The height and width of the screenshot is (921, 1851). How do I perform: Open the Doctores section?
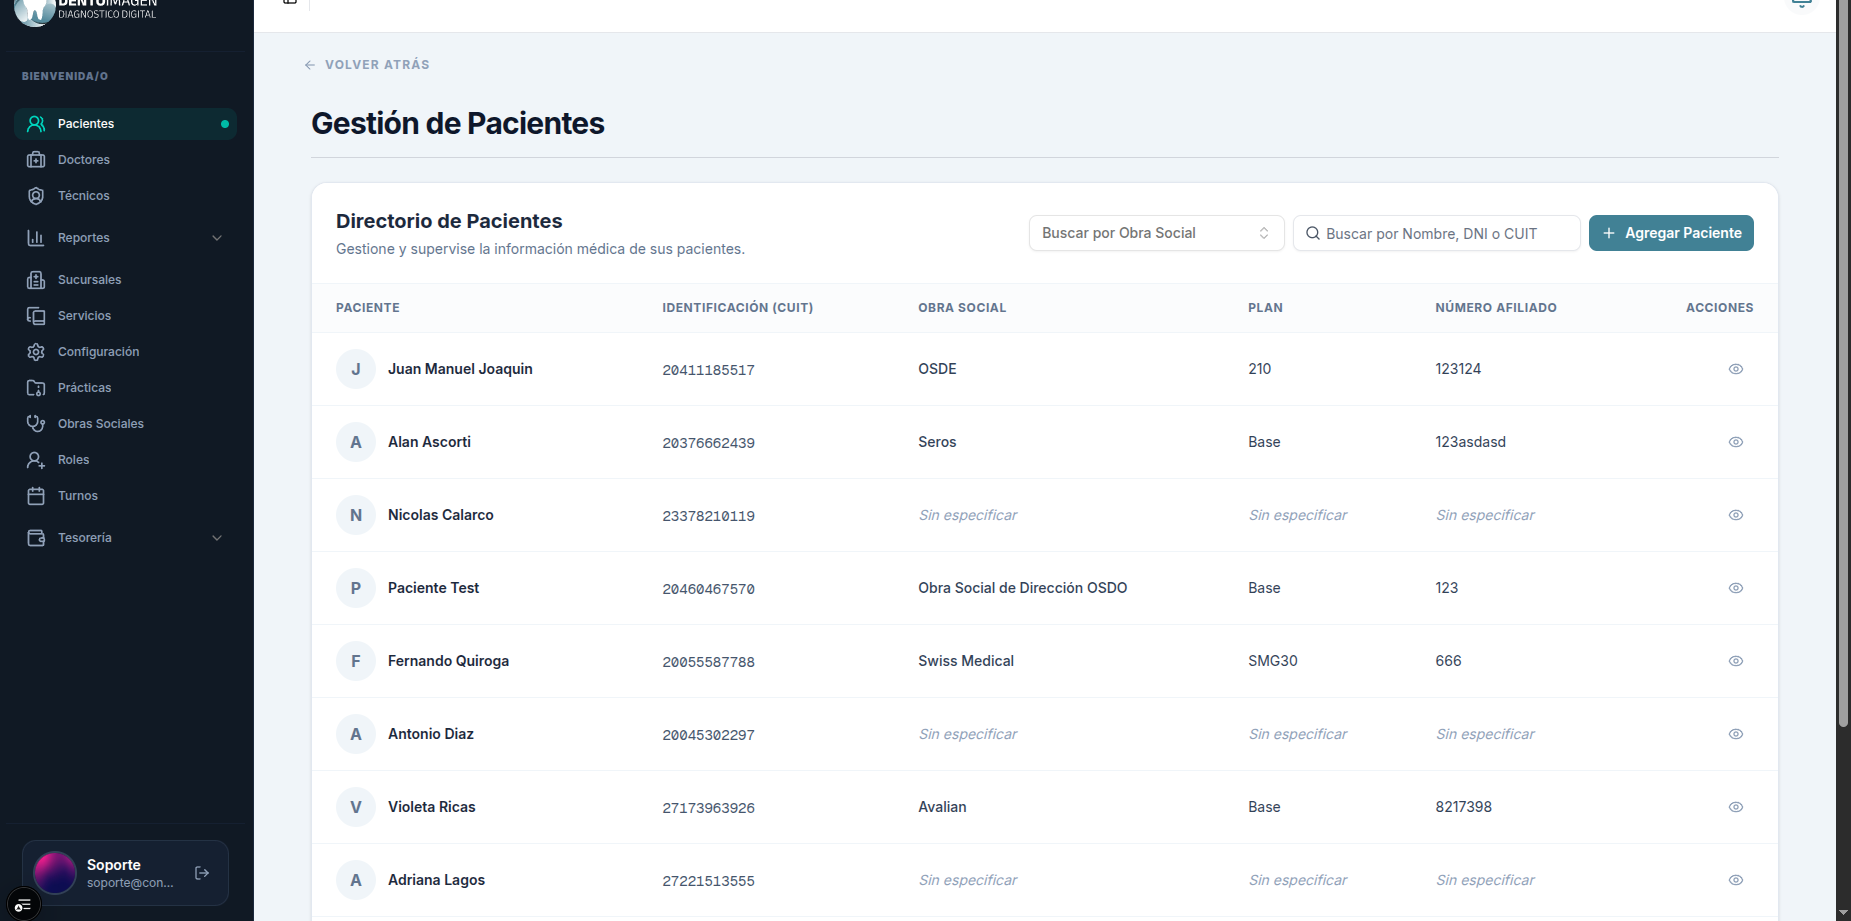click(125, 160)
